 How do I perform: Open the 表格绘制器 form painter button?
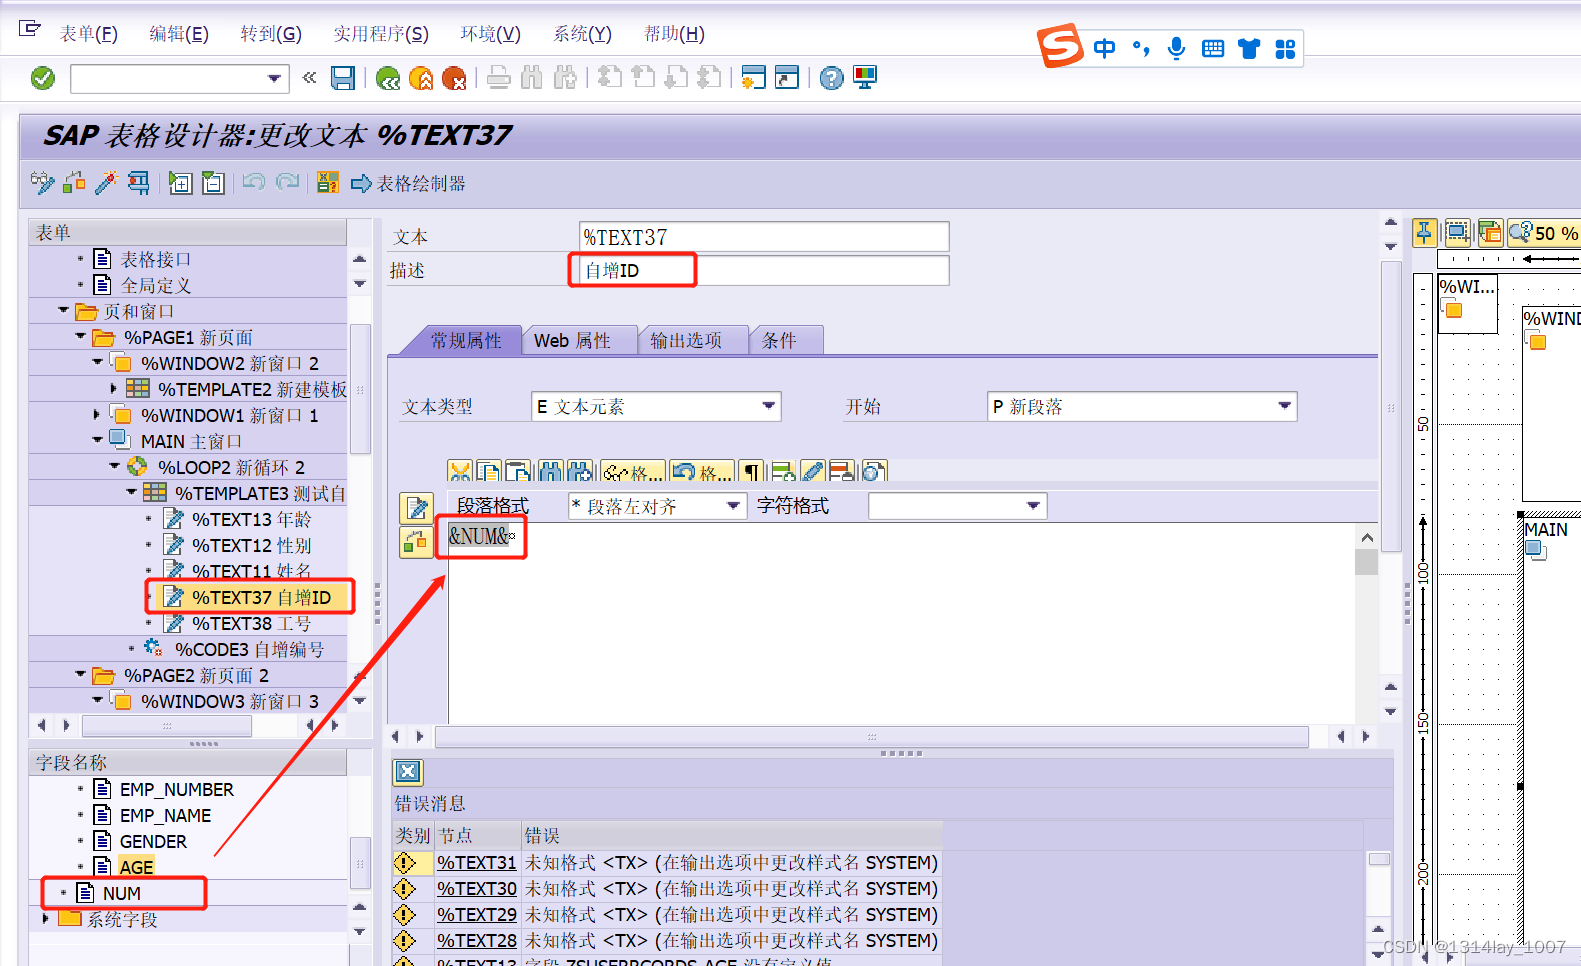pyautogui.click(x=408, y=183)
